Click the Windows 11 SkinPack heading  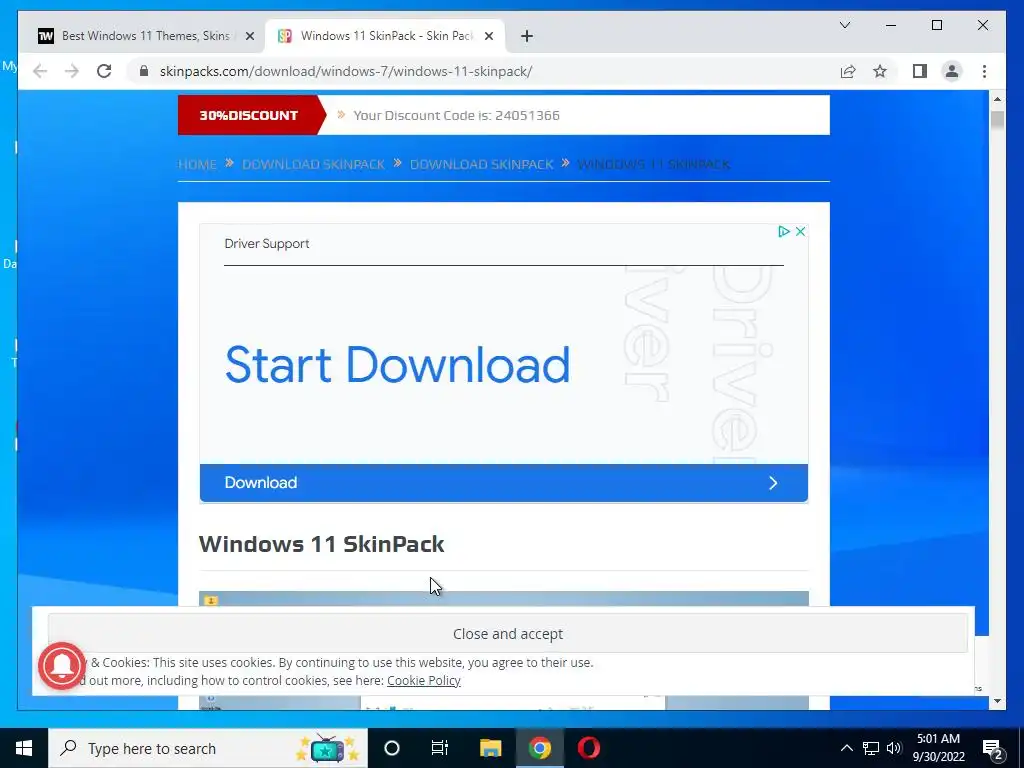pyautogui.click(x=321, y=544)
